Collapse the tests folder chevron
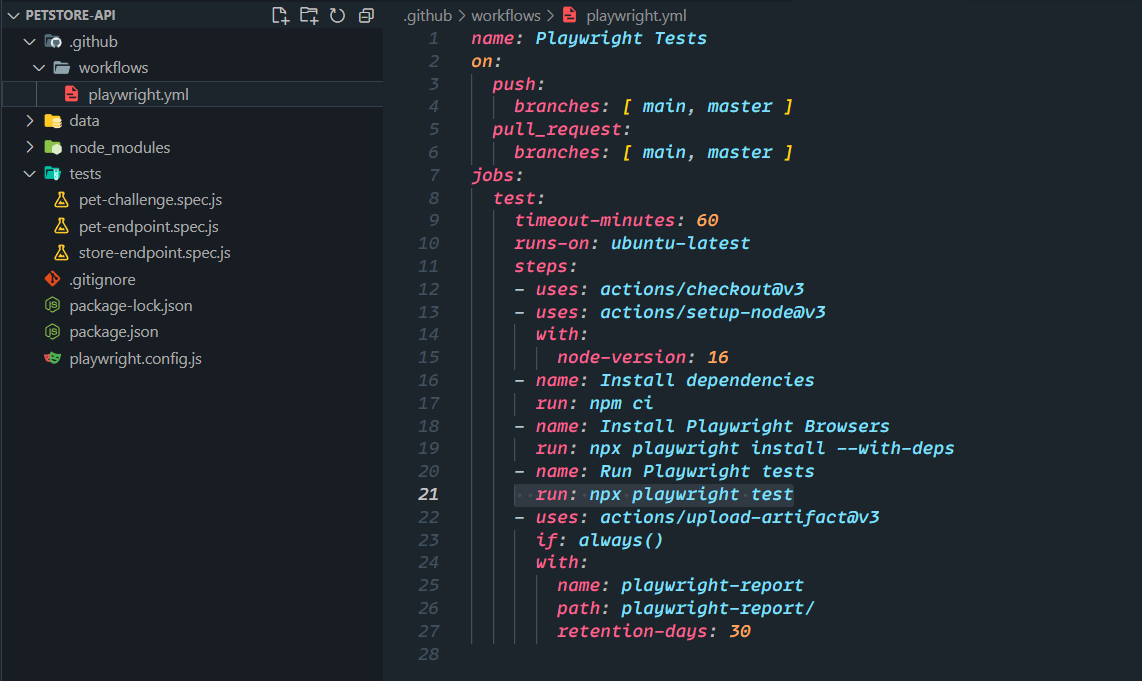The height and width of the screenshot is (681, 1142). (x=30, y=174)
